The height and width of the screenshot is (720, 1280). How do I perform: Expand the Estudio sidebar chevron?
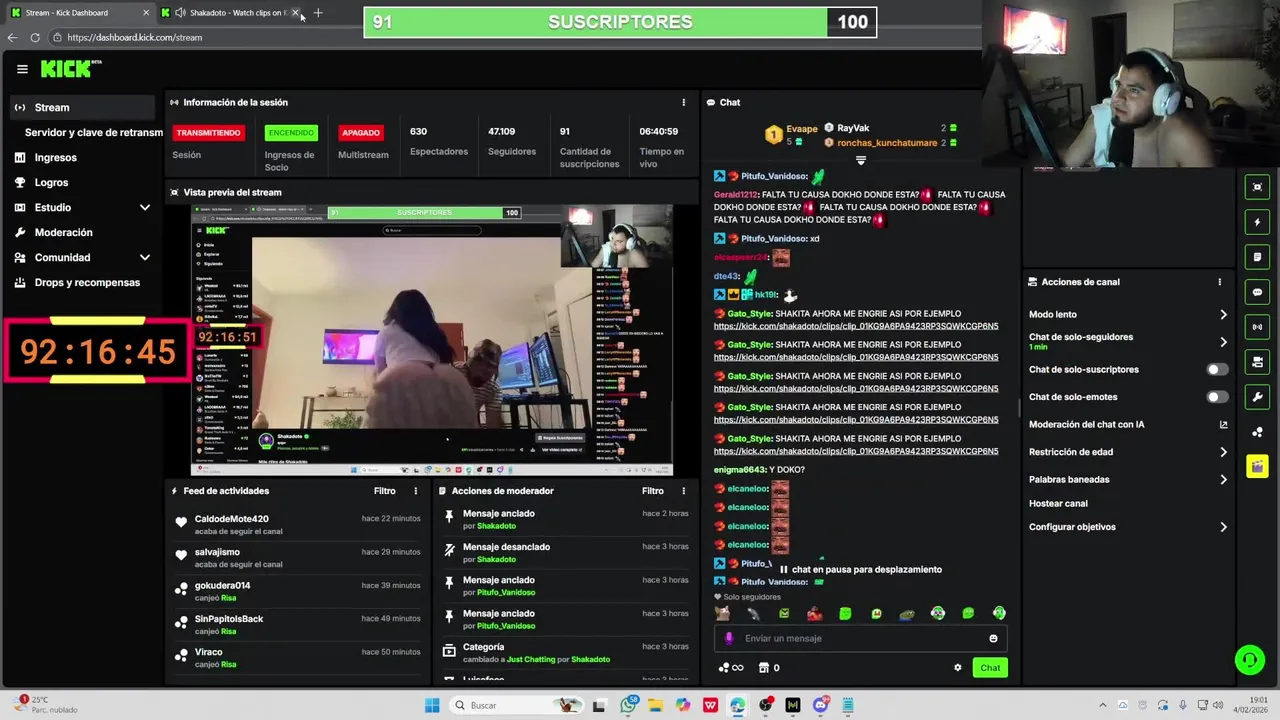coord(145,207)
